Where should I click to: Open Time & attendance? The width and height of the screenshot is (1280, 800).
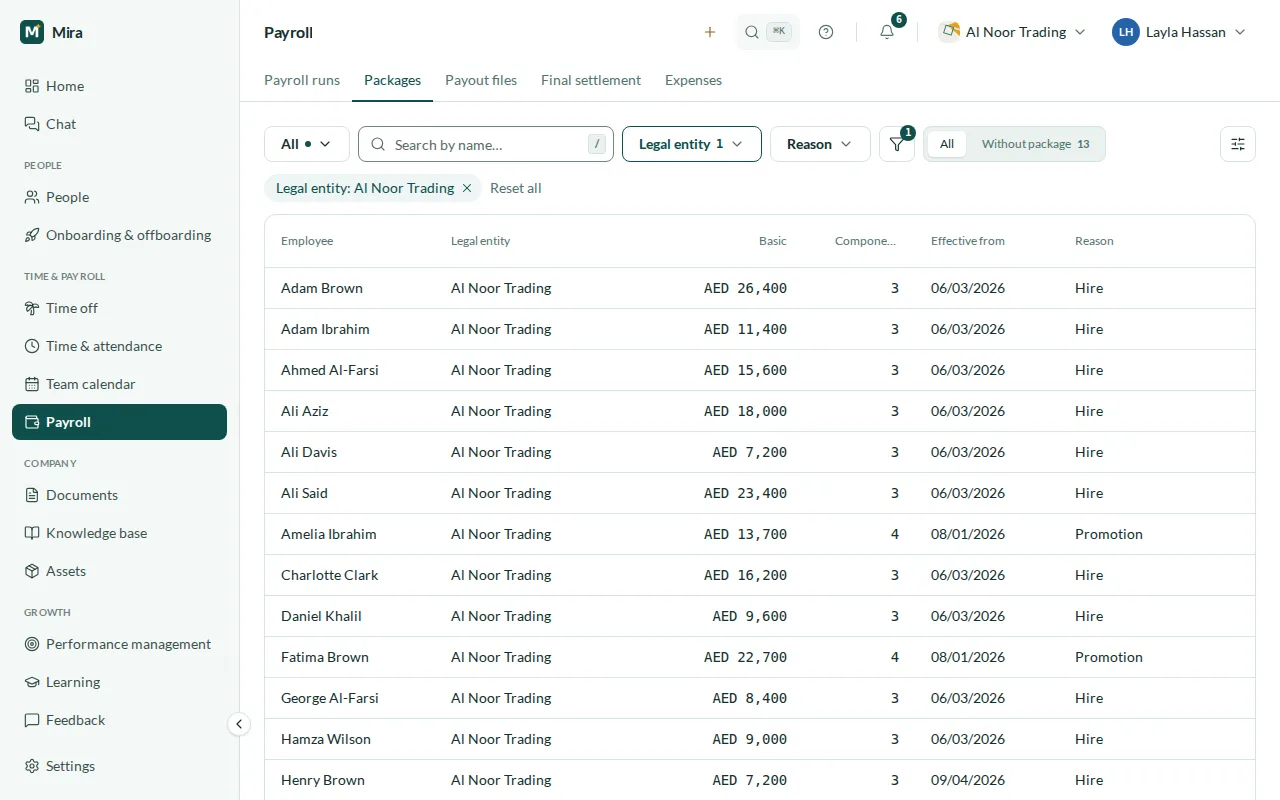(x=119, y=346)
